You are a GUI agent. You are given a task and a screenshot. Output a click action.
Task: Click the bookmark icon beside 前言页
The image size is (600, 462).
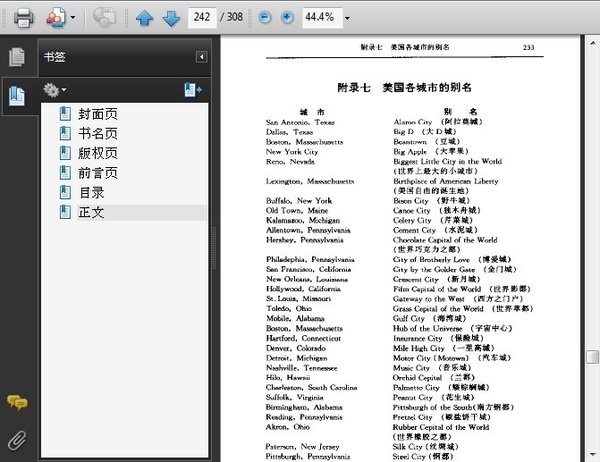click(65, 173)
